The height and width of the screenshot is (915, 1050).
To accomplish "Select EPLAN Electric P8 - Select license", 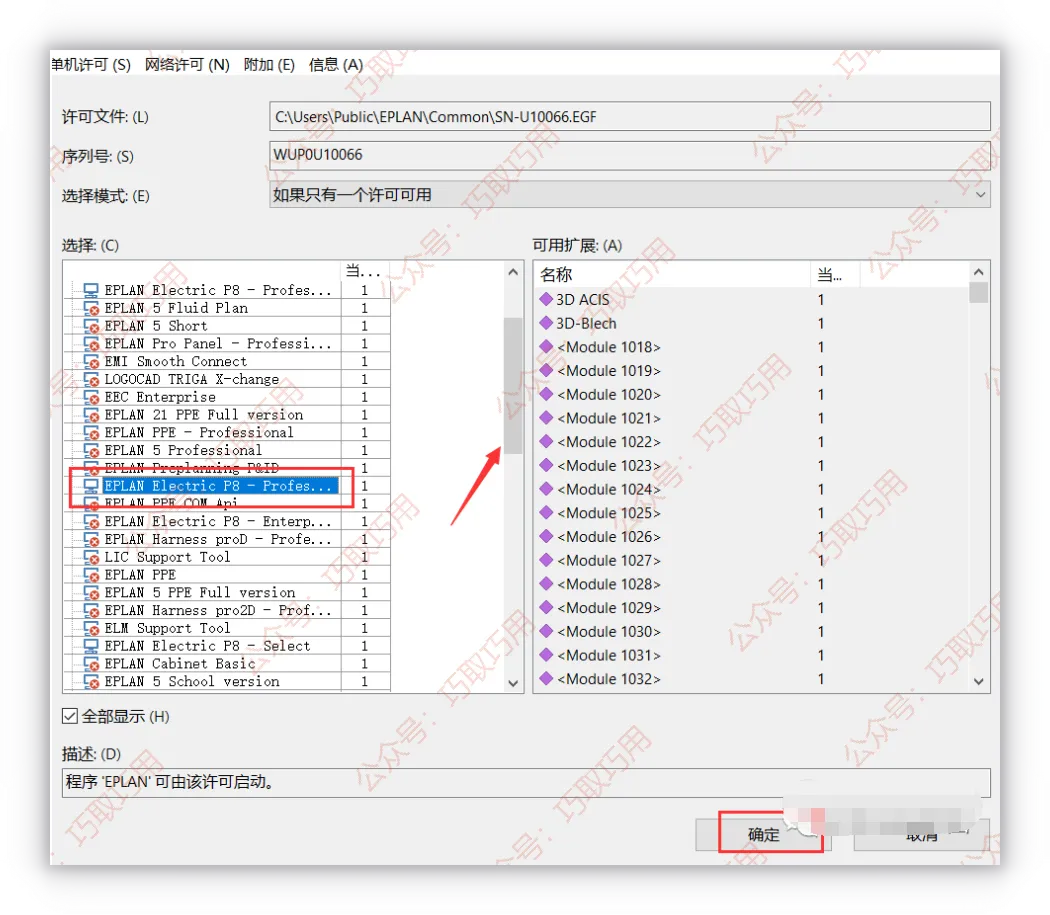I will tap(208, 646).
